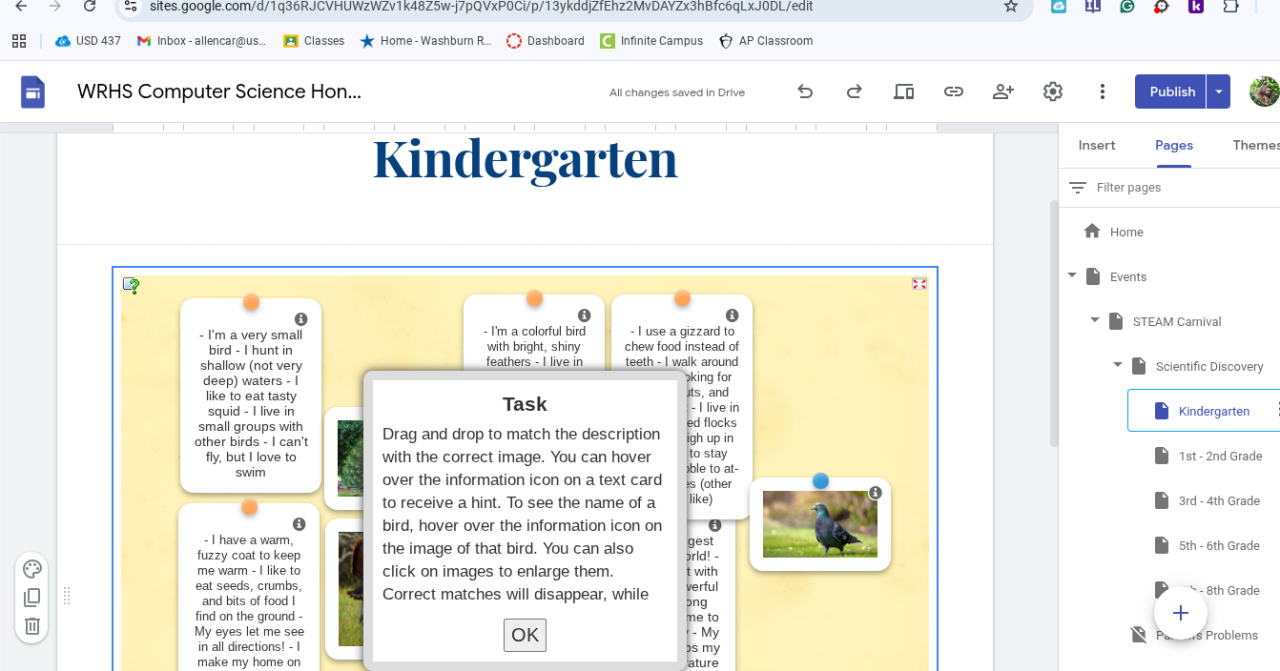Select the Kindergarten page in list
This screenshot has height=671, width=1280.
pos(1213,411)
